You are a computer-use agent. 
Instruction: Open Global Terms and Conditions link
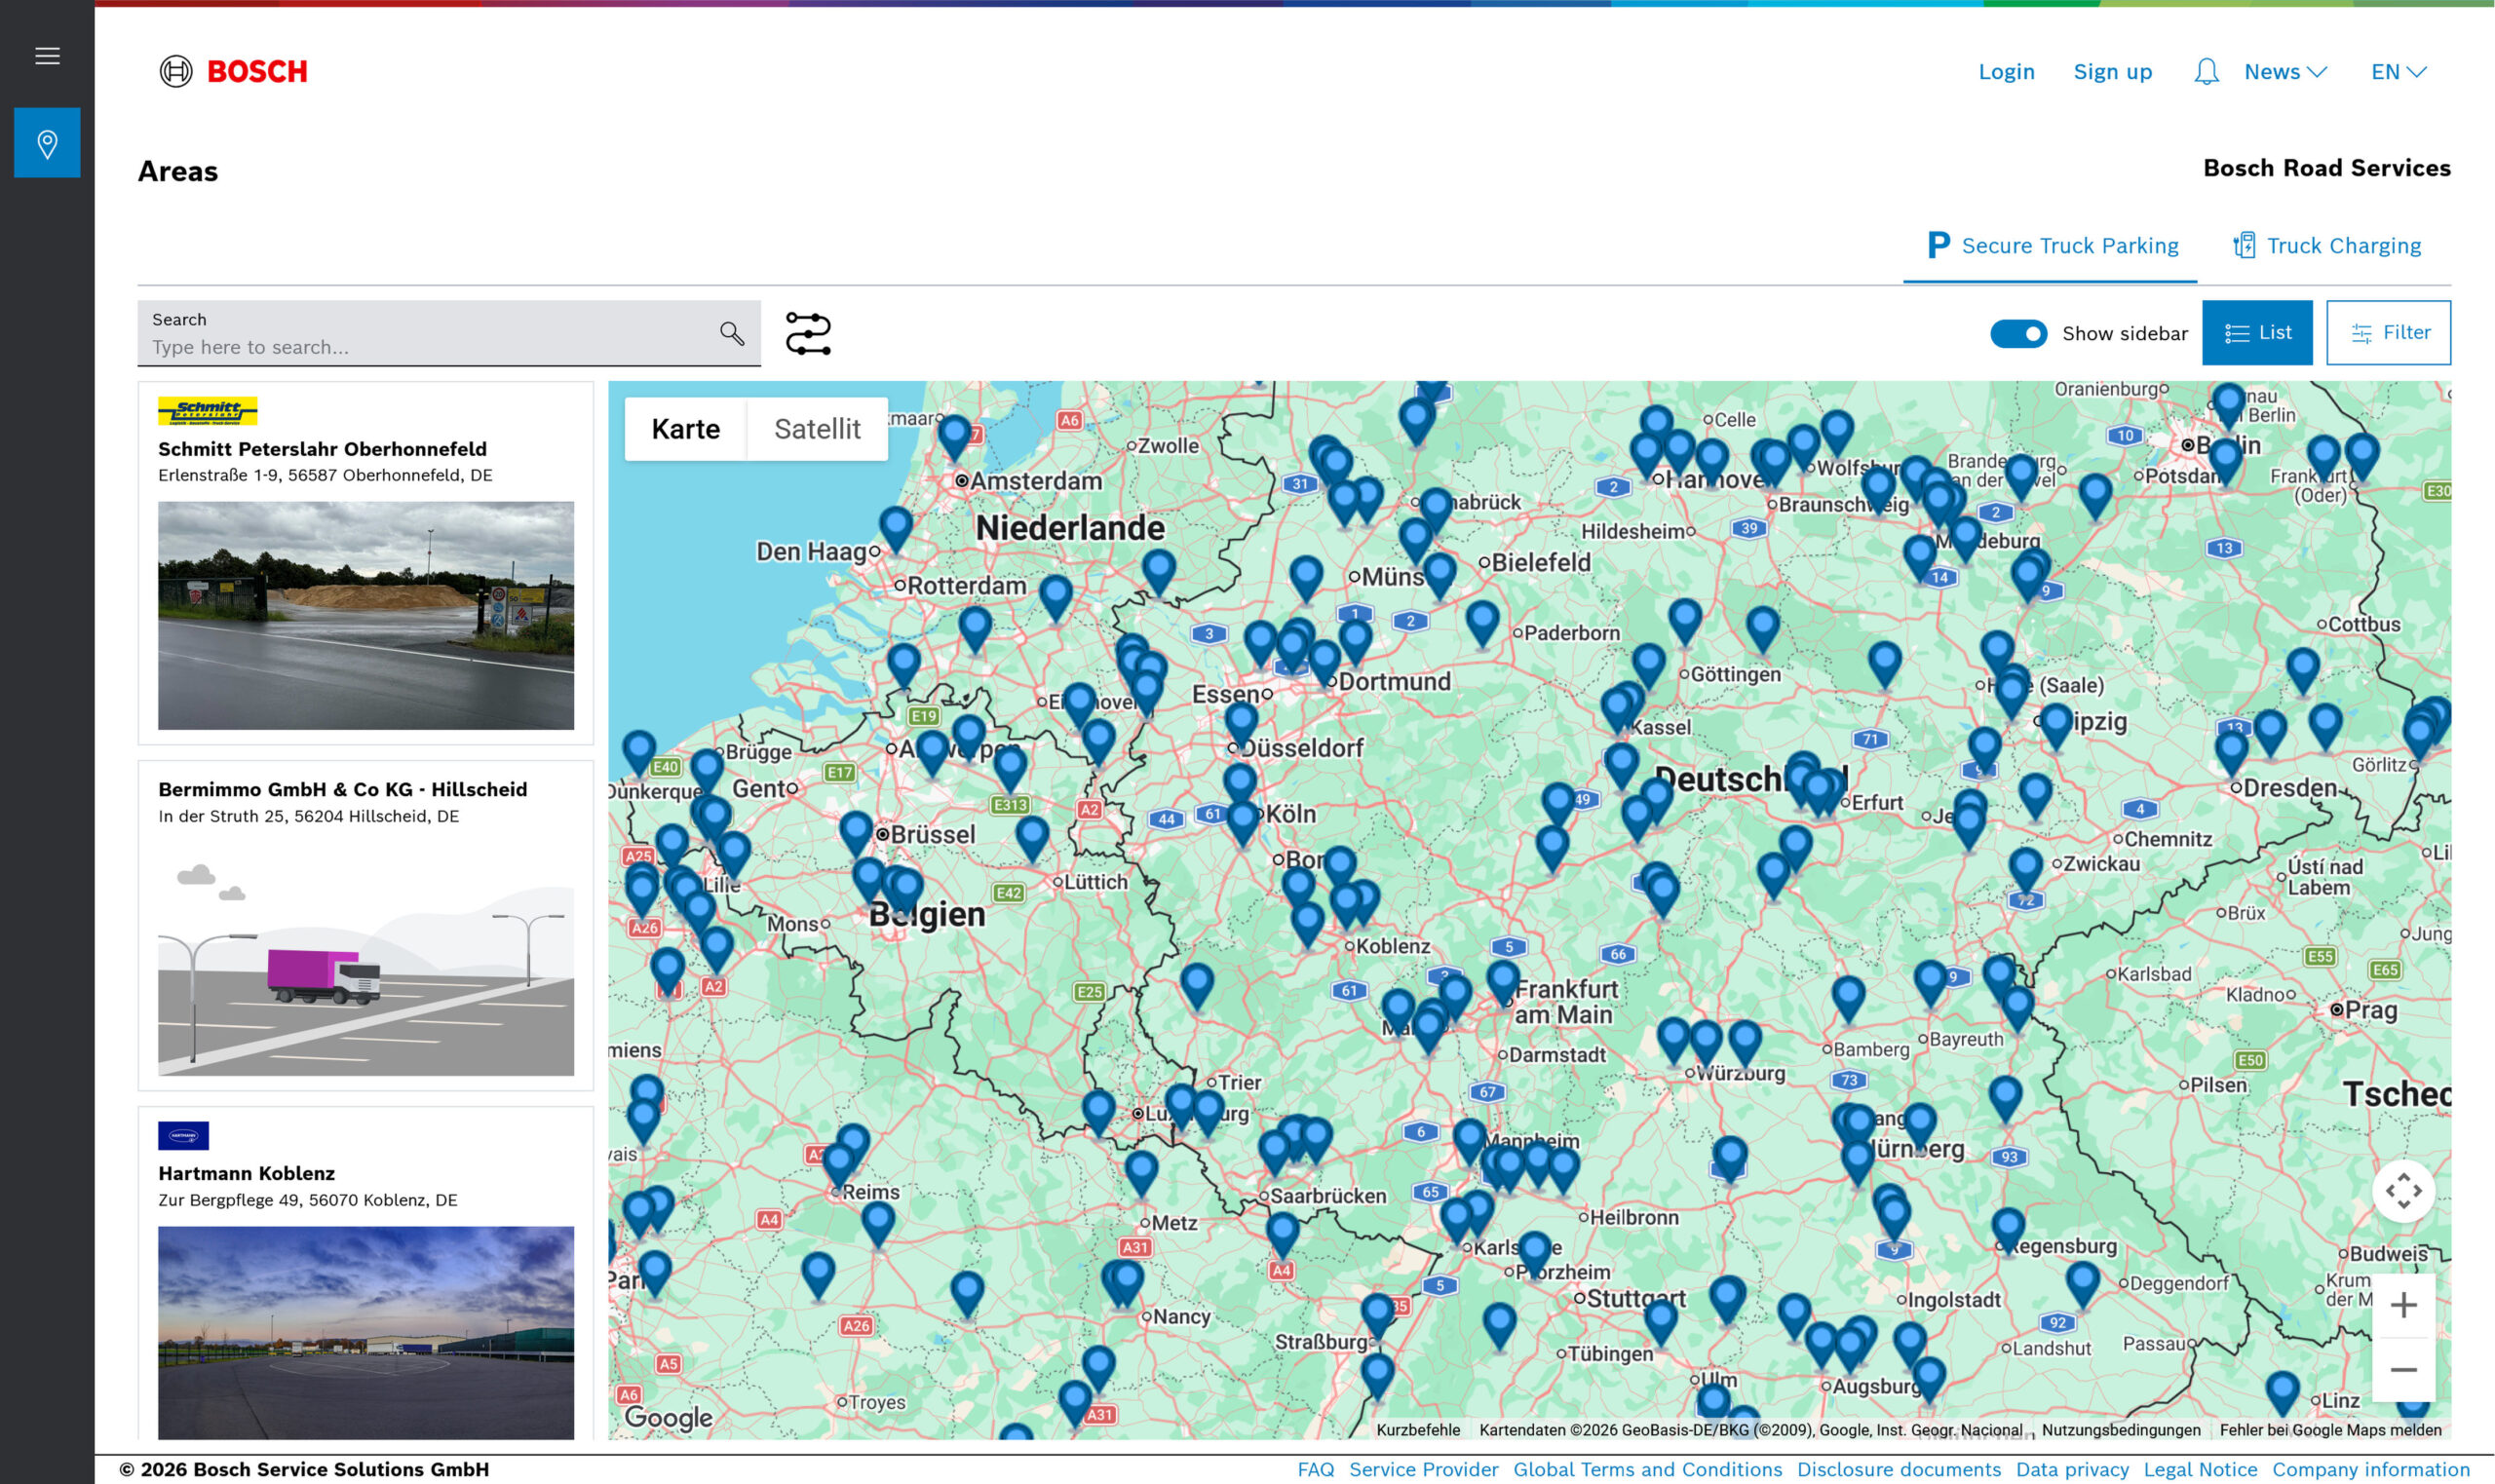[x=1647, y=1469]
